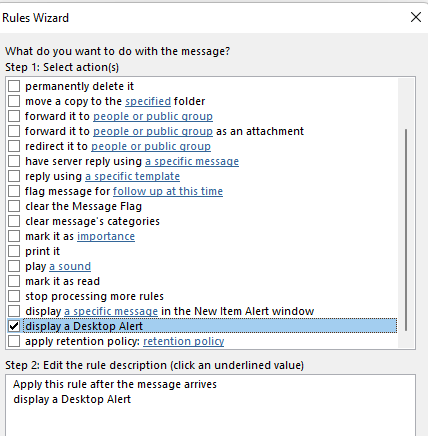This screenshot has width=428, height=436.
Task: Uncheck 'display a Desktop Alert' checkbox
Action: tap(14, 326)
